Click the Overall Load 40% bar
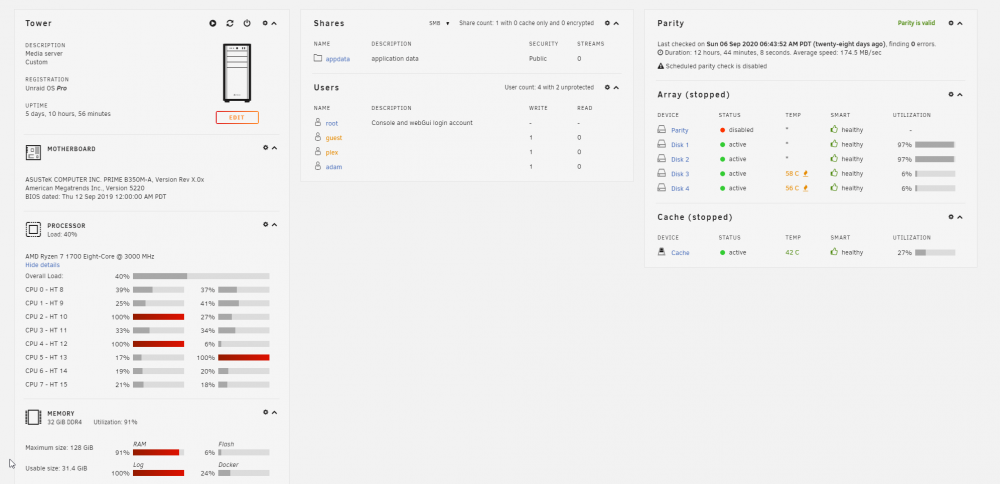 pyautogui.click(x=201, y=276)
